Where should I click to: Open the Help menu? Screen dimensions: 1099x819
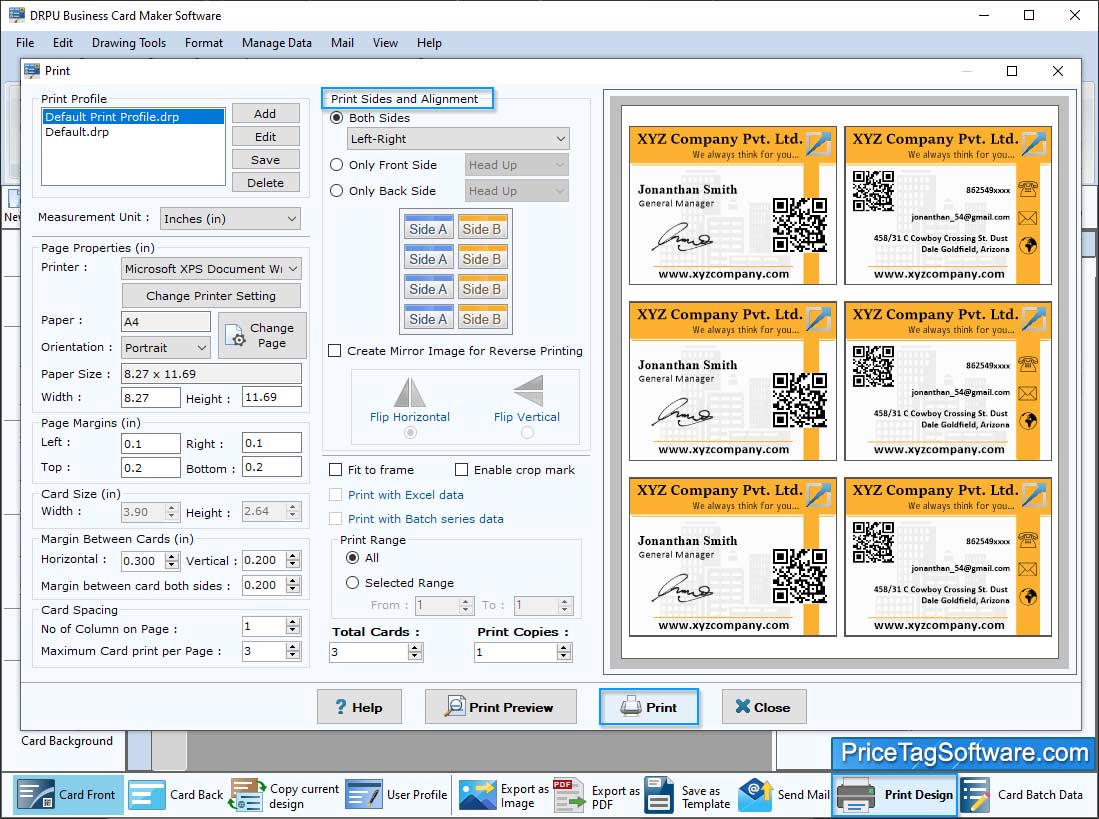click(x=429, y=43)
